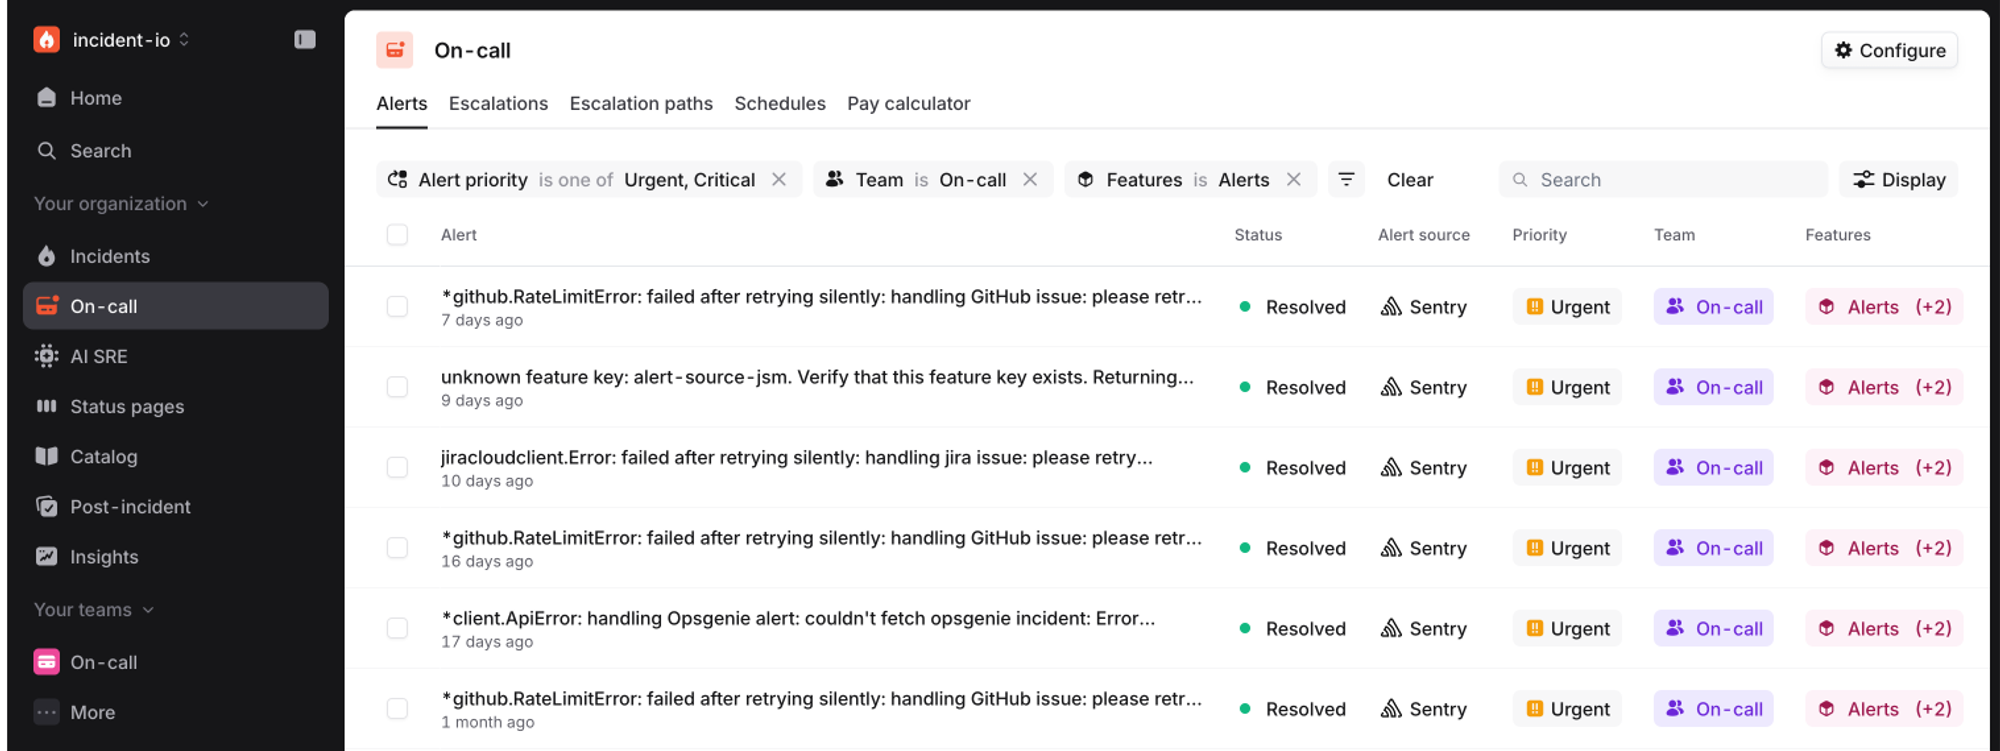Click the search magnifier icon in filter bar
Viewport: 2000px width, 751px height.
coord(1520,180)
